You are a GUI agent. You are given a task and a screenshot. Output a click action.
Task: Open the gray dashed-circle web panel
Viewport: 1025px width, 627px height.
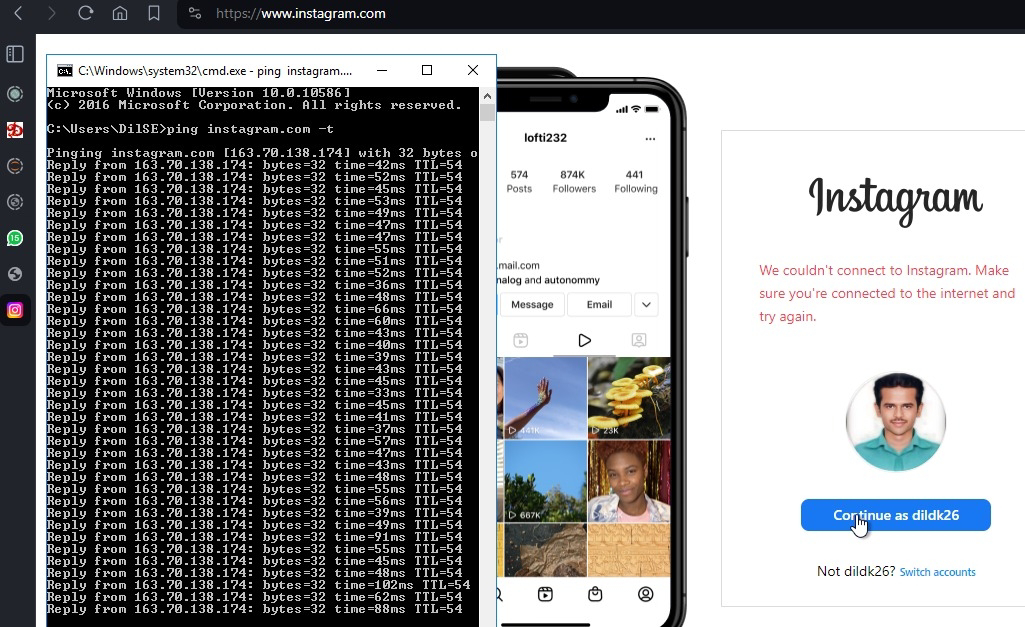[15, 202]
